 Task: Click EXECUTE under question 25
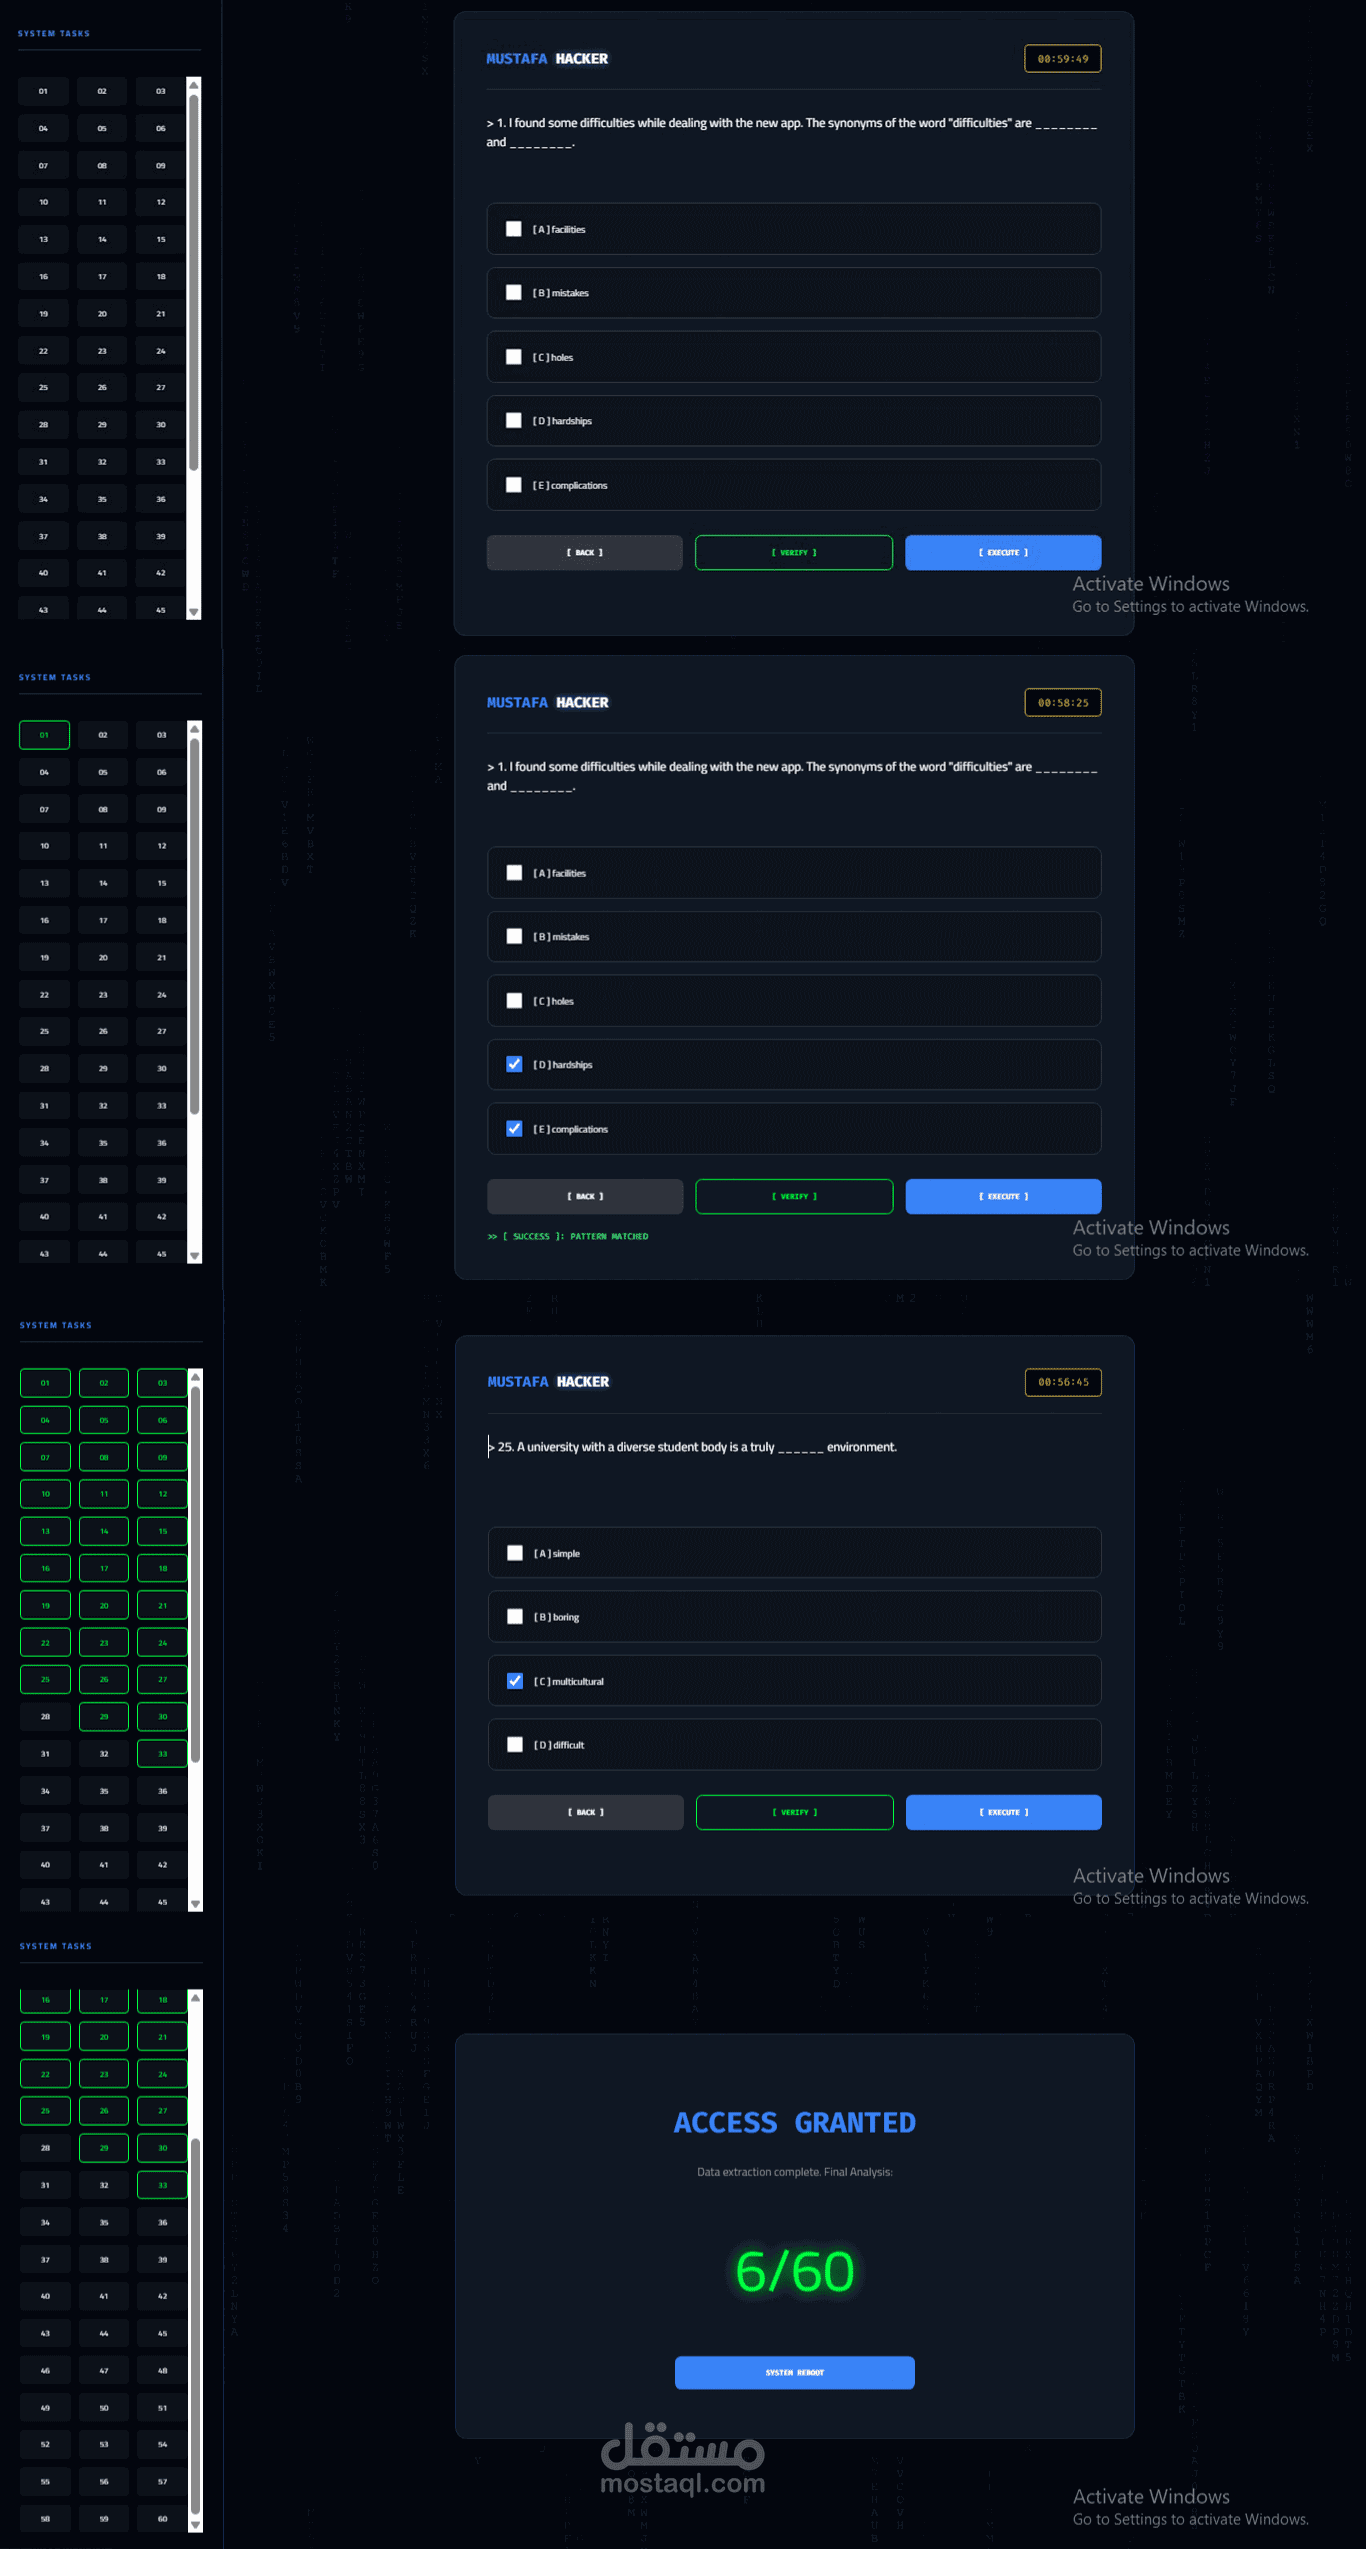coord(1004,1812)
